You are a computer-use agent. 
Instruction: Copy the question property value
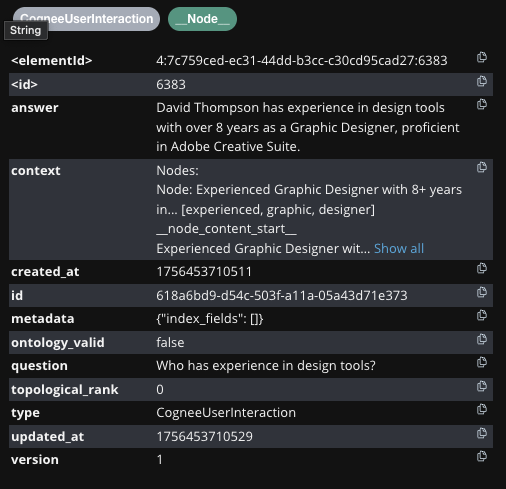[482, 362]
